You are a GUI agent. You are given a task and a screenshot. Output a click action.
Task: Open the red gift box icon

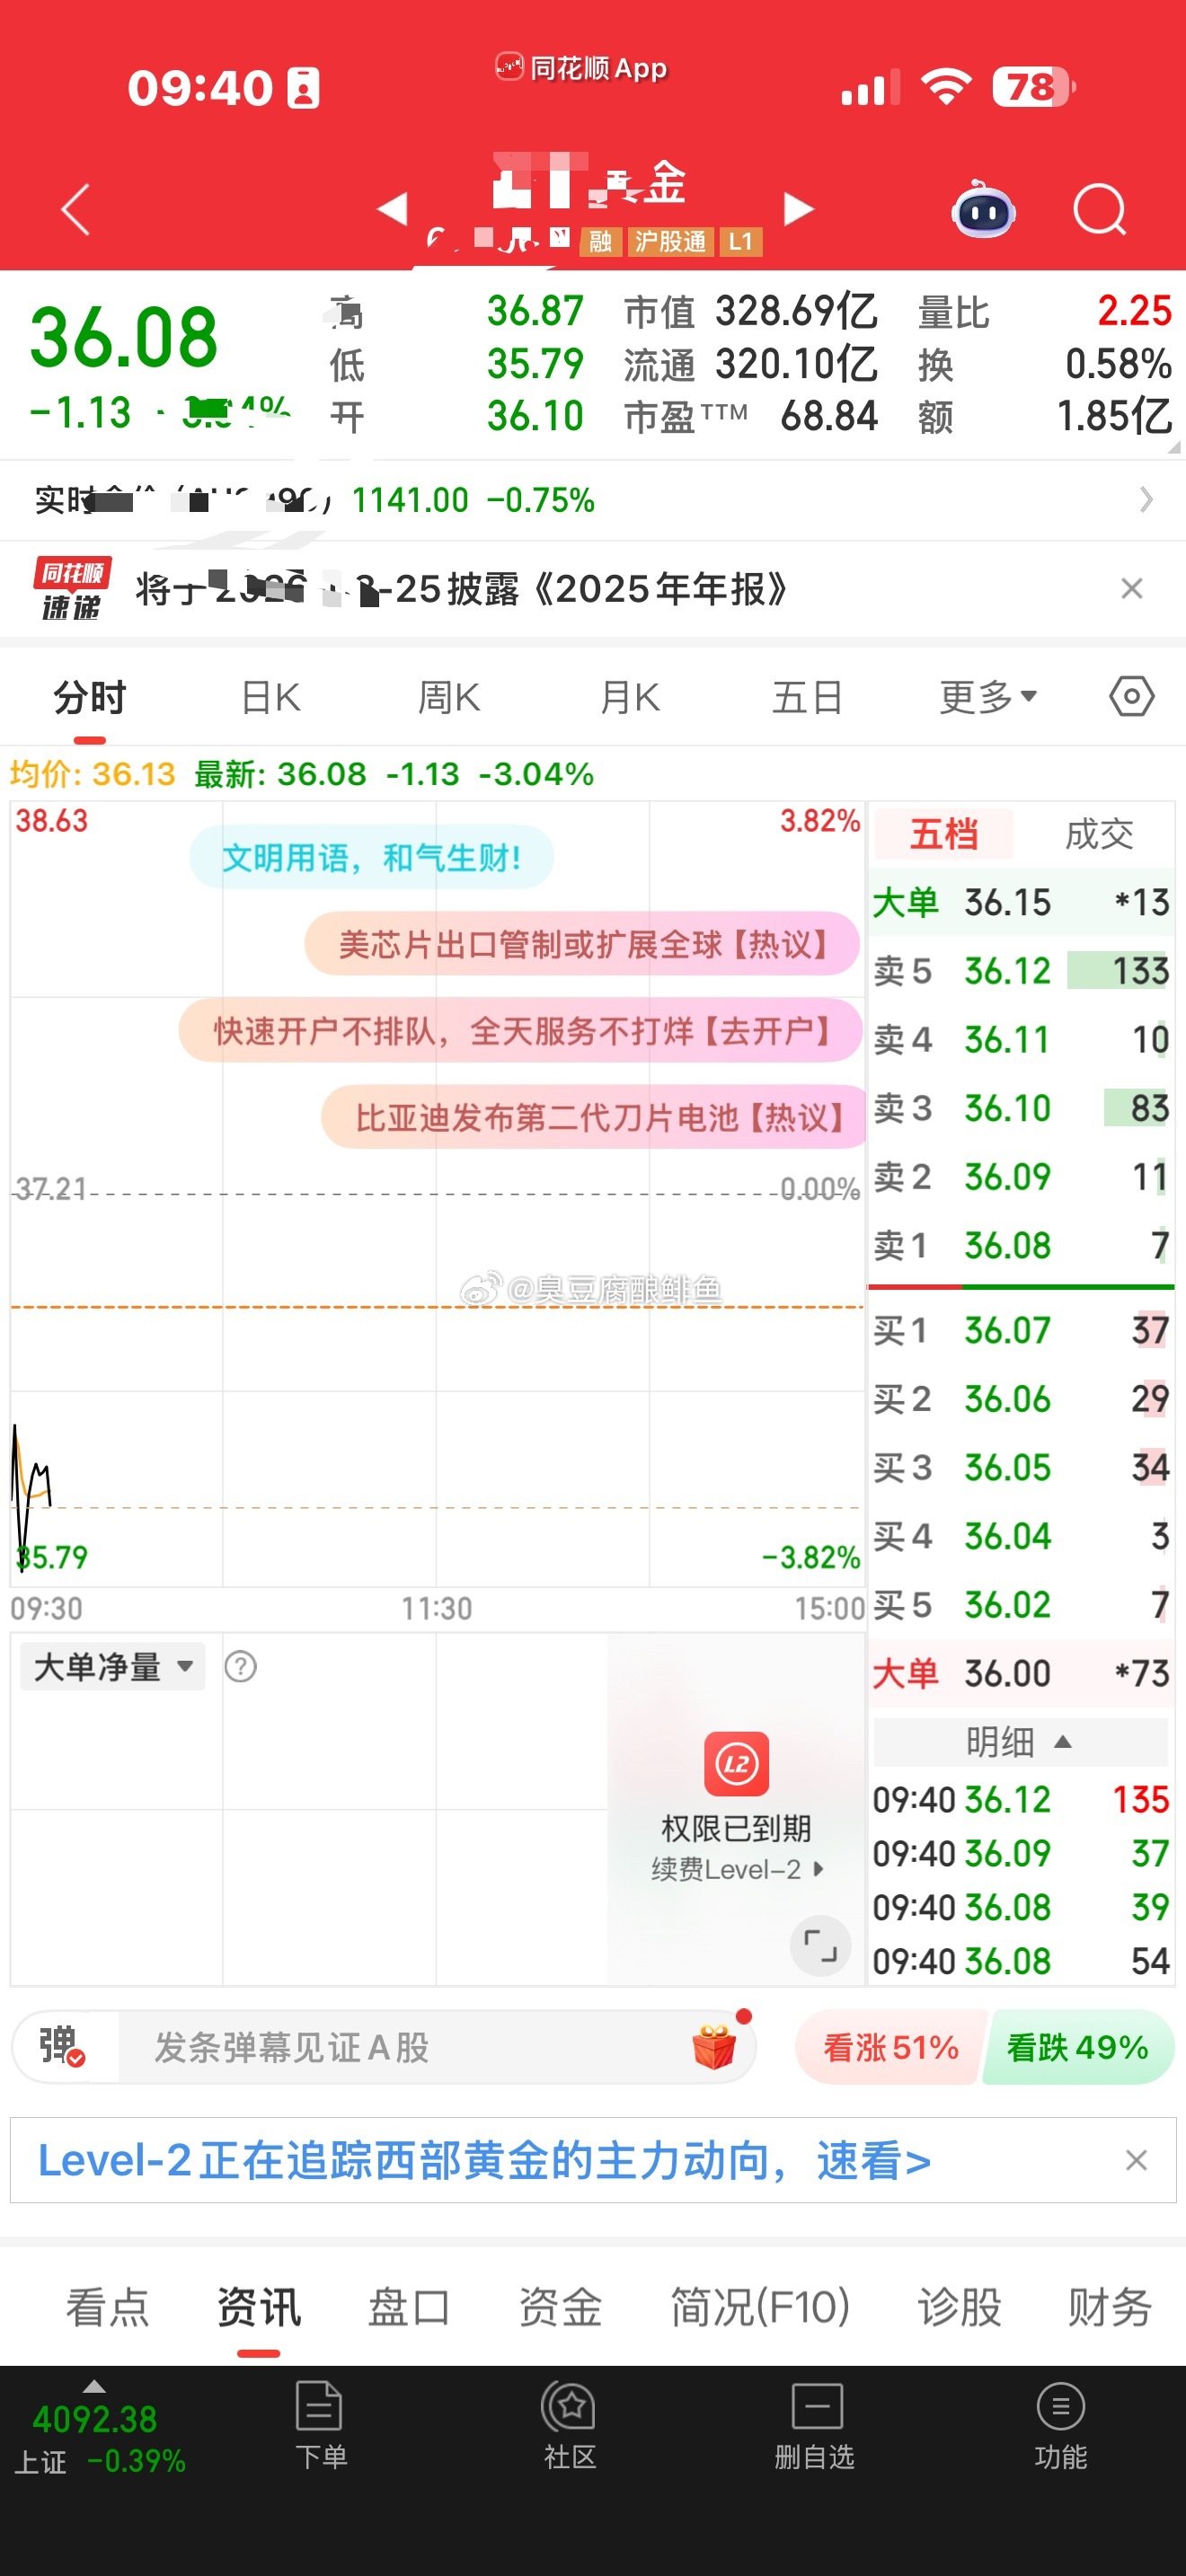coord(715,2046)
